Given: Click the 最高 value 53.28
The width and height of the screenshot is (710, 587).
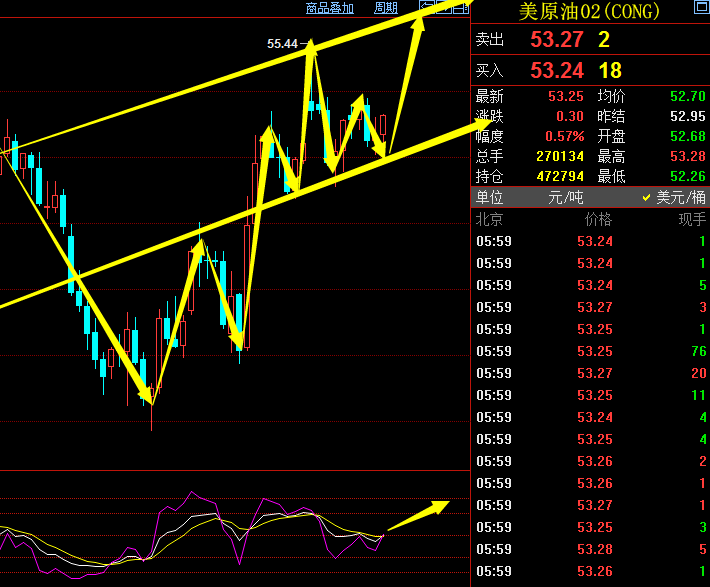Looking at the screenshot, I should pos(662,156).
